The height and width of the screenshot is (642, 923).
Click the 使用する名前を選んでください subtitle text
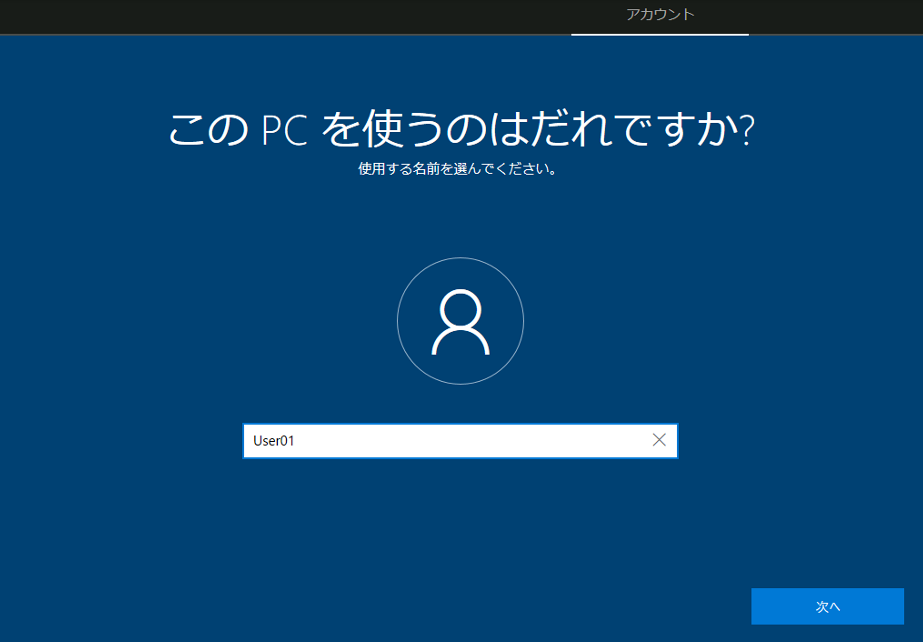tap(460, 169)
